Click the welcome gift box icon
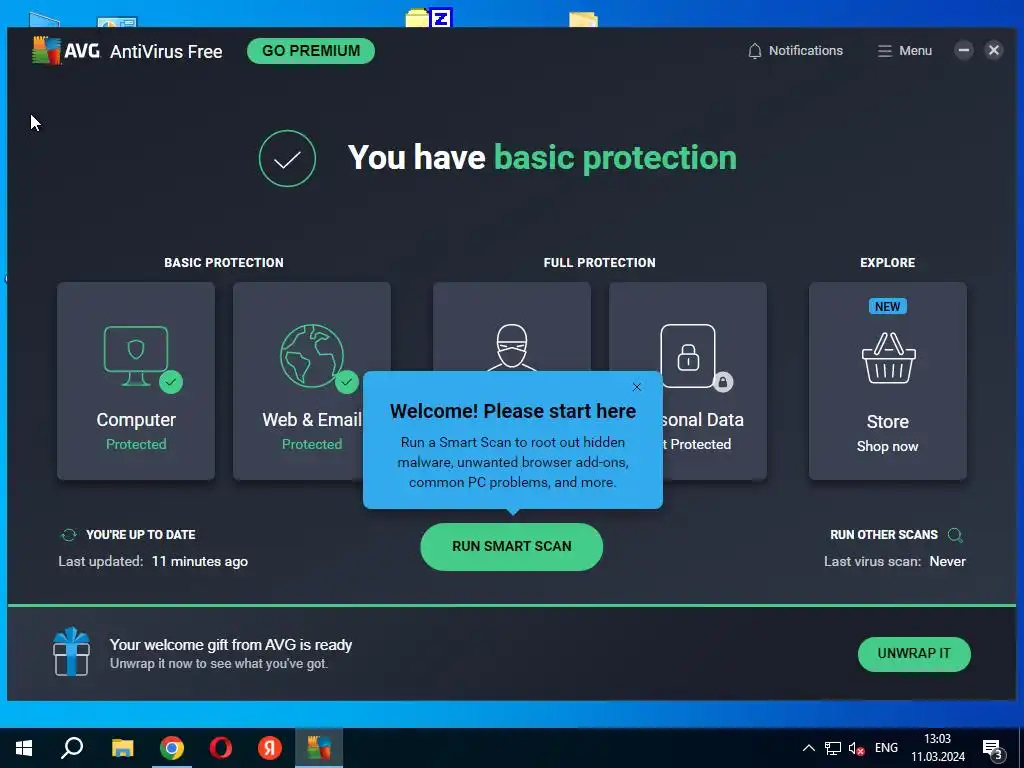This screenshot has height=768, width=1024. (x=71, y=651)
